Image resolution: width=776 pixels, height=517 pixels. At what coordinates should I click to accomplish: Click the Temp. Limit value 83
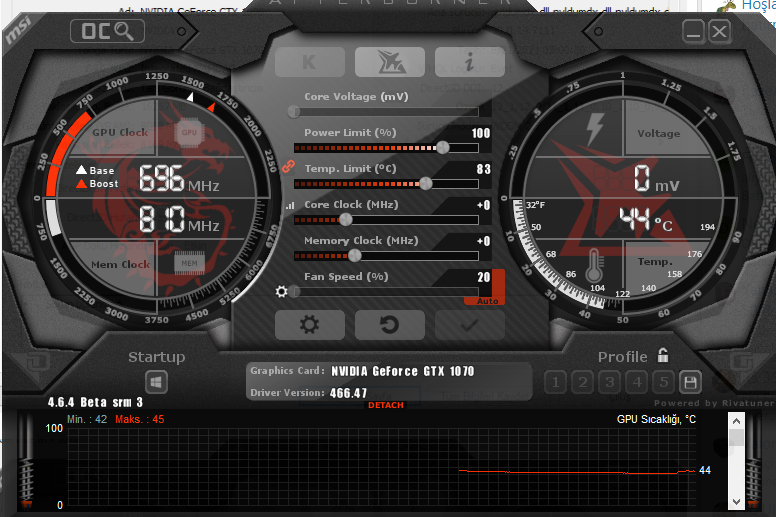pyautogui.click(x=484, y=169)
